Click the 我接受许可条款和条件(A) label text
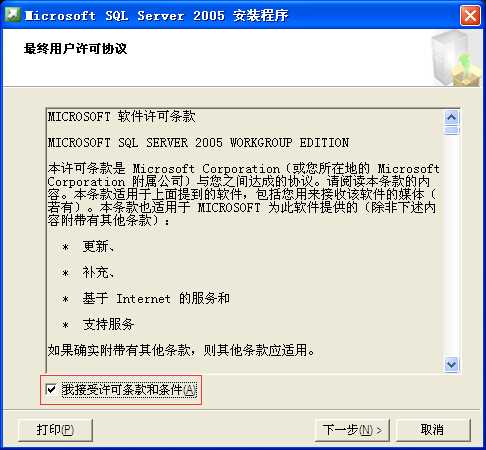Screen dimensions: 486x450 point(129,390)
